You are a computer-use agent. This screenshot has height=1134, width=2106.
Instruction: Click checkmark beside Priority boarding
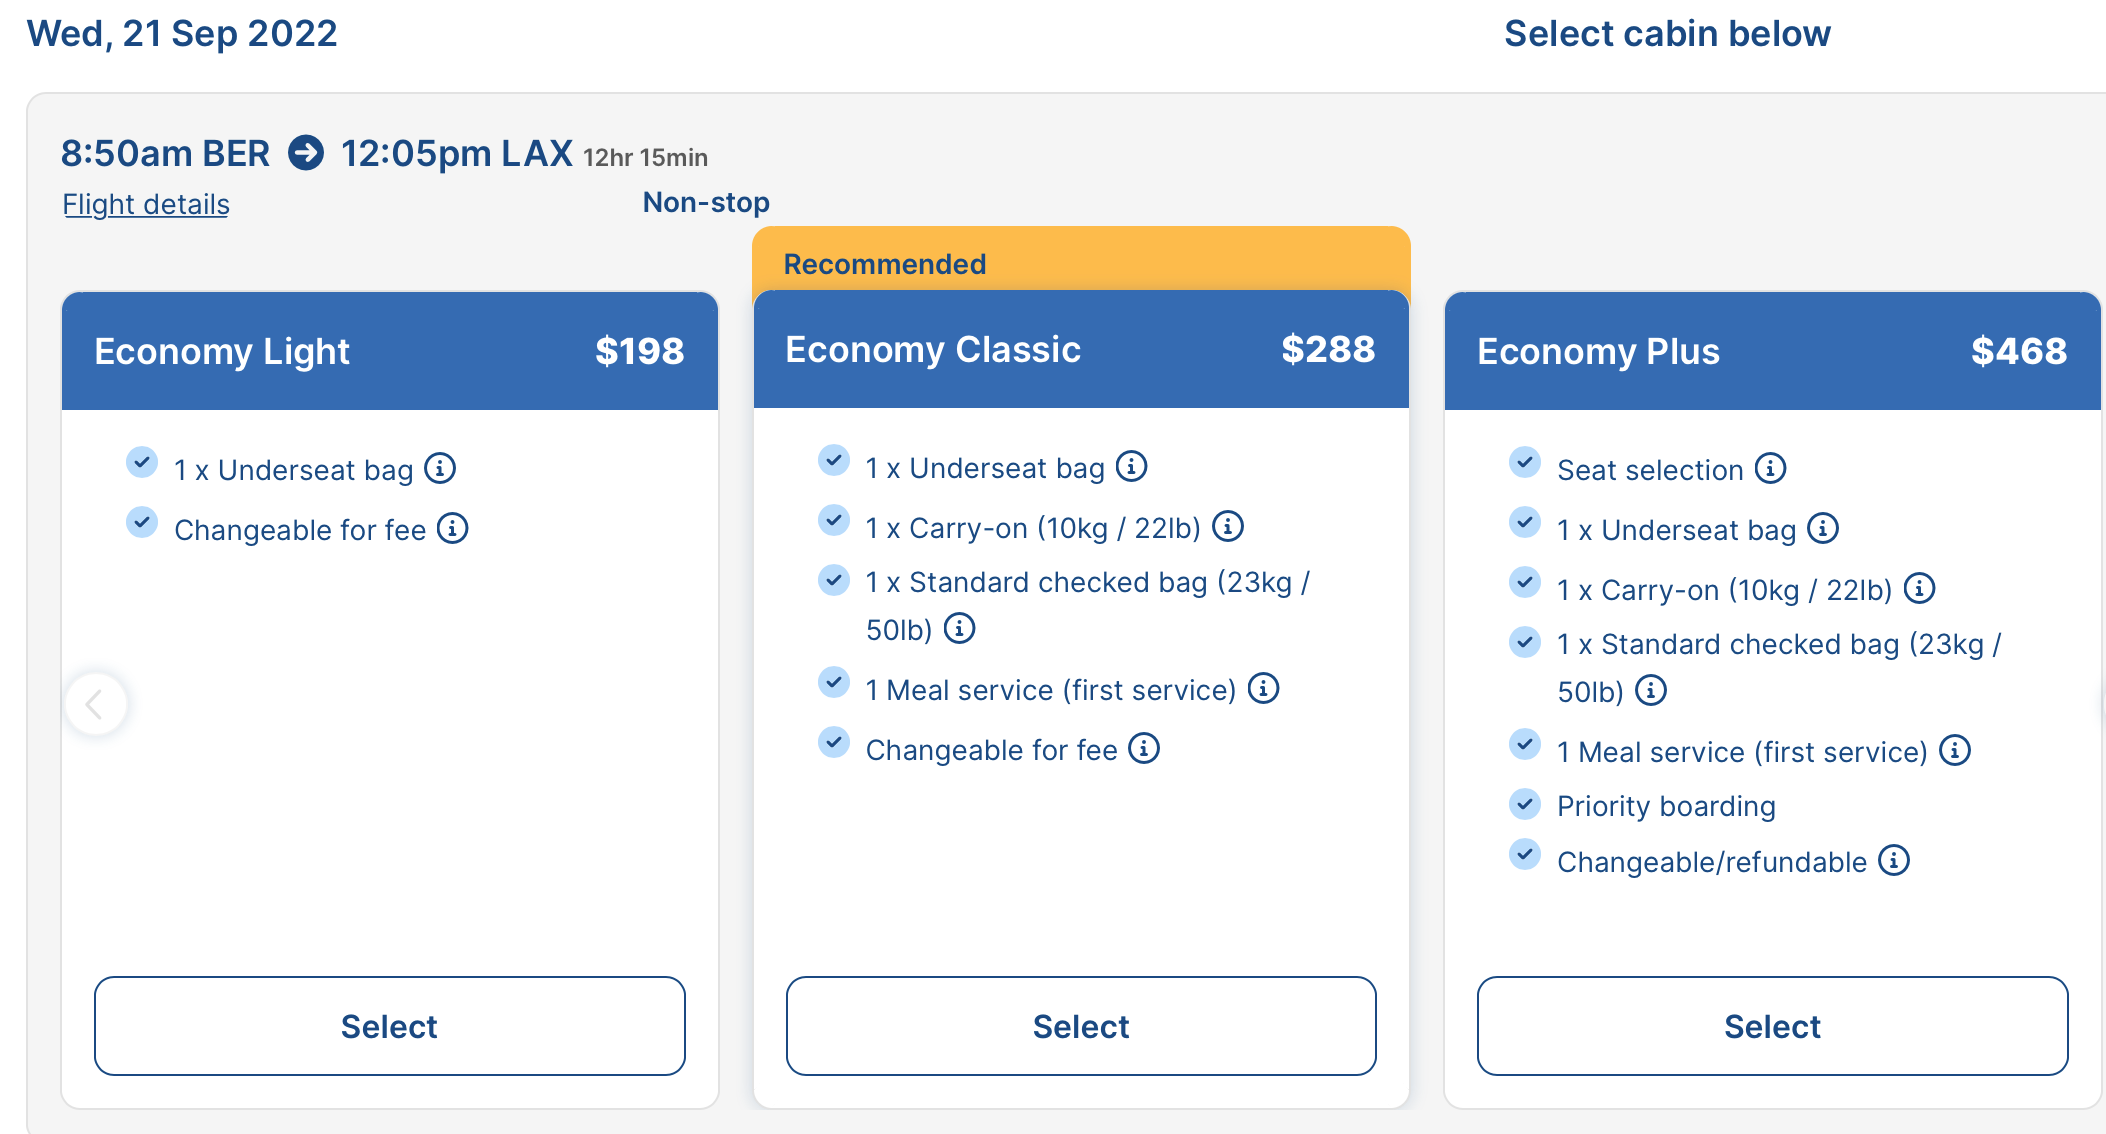[1525, 803]
